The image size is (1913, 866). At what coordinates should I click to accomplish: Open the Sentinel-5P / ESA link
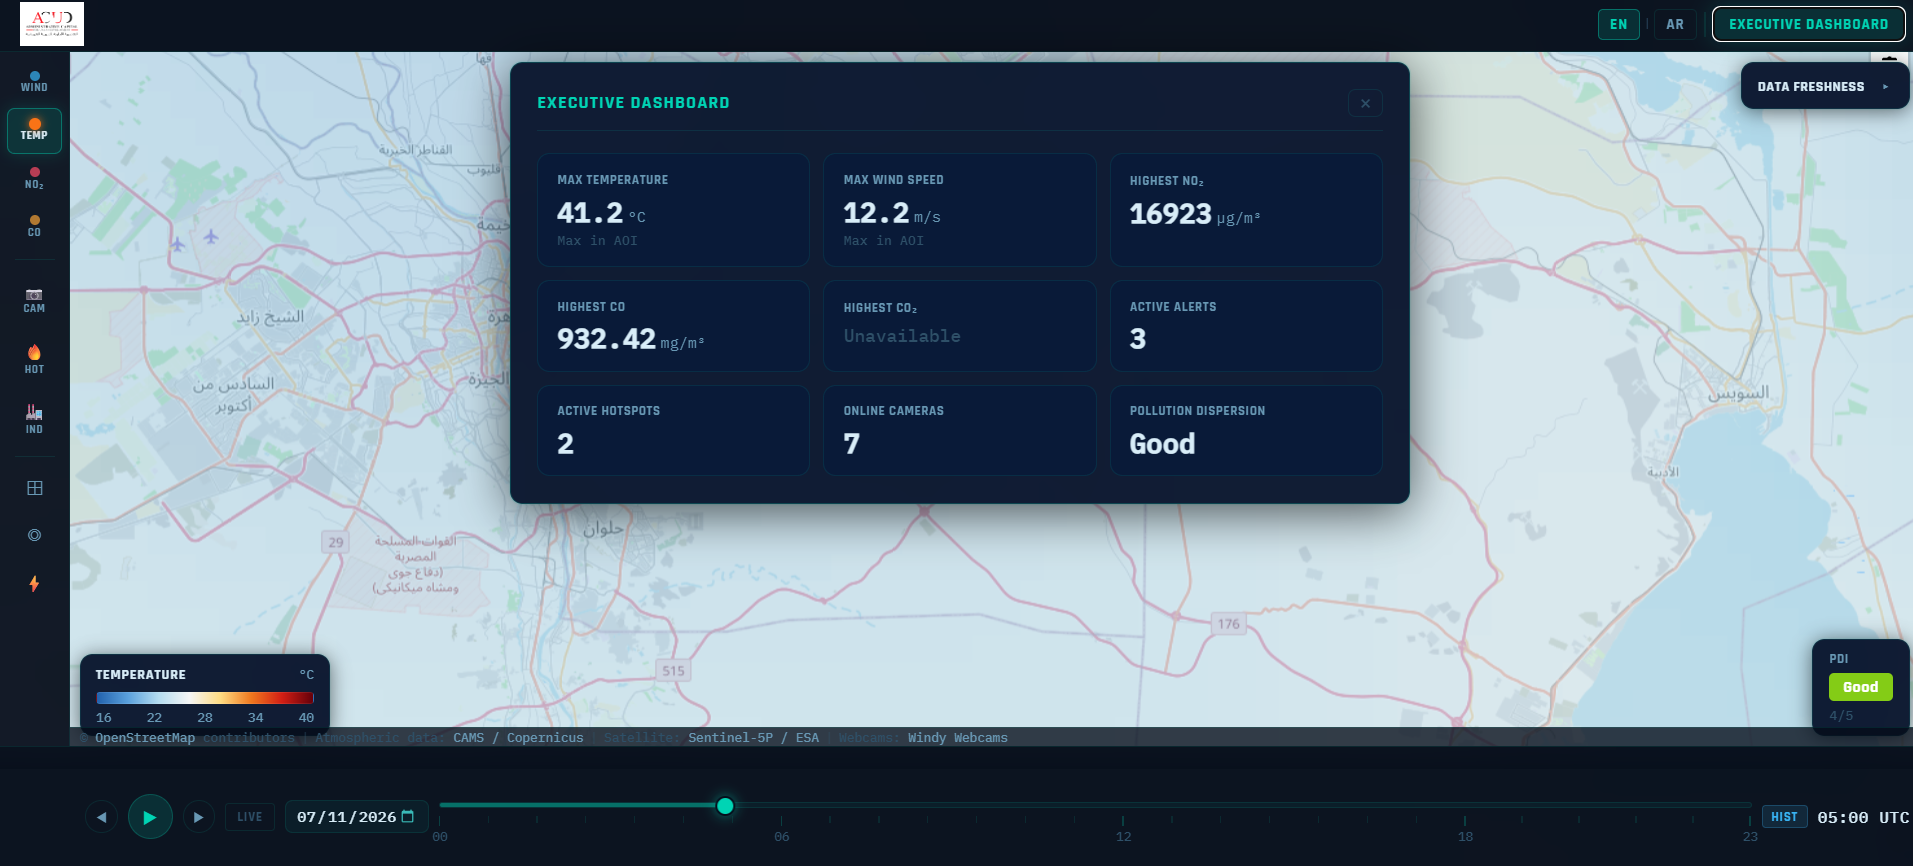[x=753, y=738]
